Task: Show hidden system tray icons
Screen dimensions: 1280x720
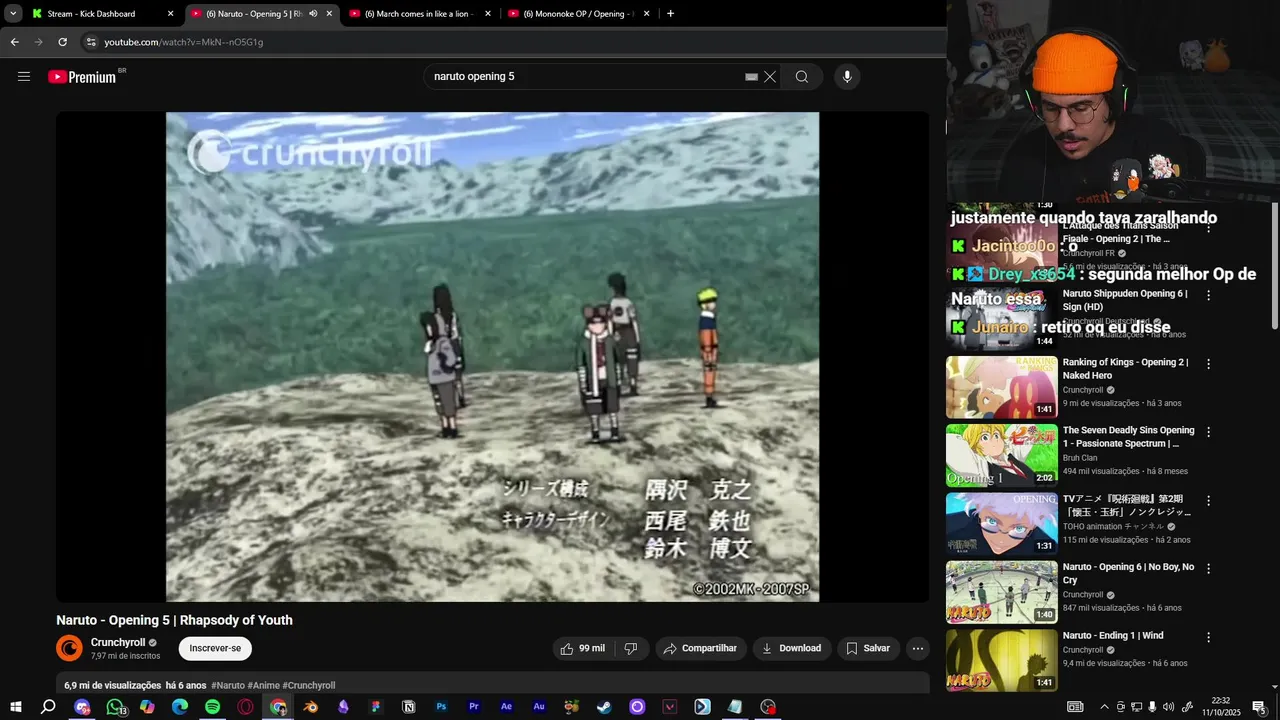Action: 1104,707
